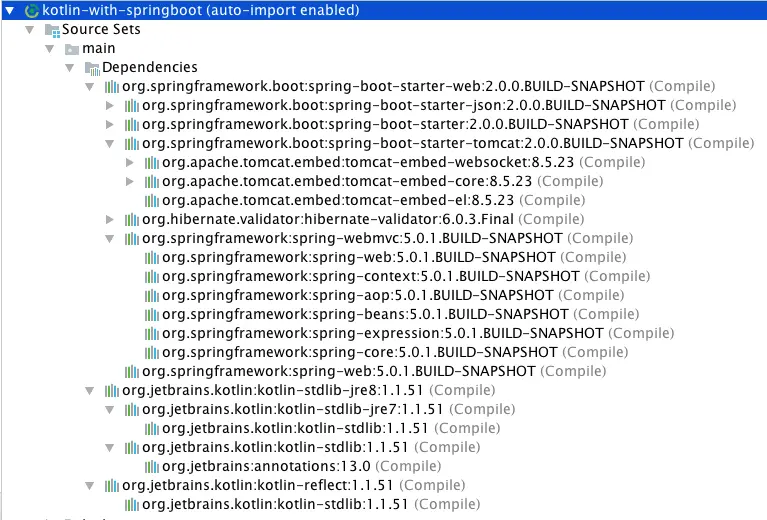Expand spring-boot-starter:2.0.0.BUILD-SNAPSHOT dependency

tap(110, 125)
